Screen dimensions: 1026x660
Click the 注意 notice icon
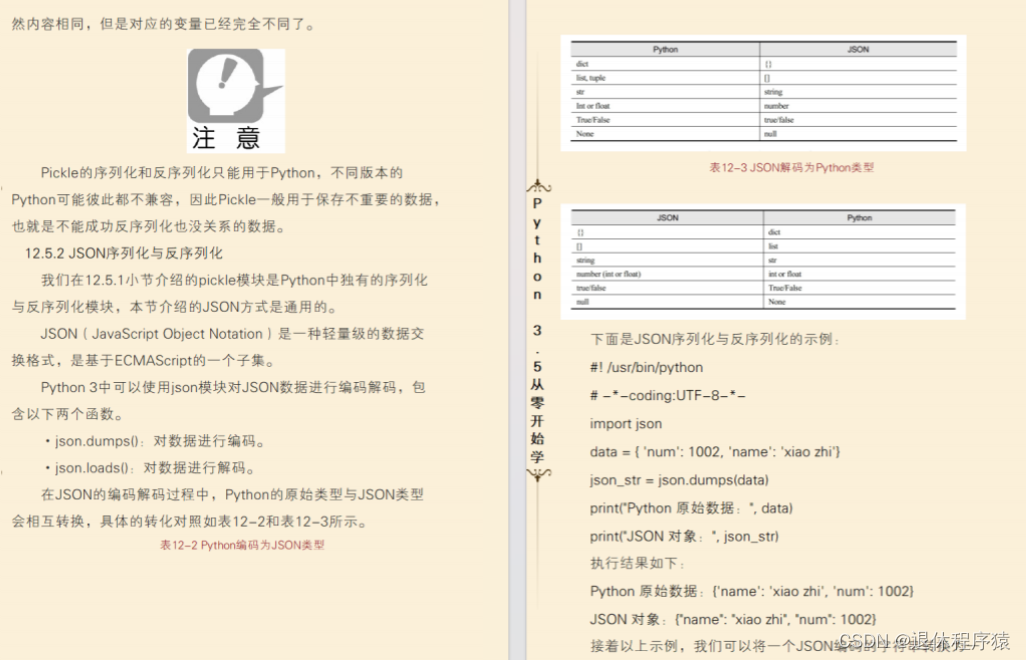(x=236, y=101)
